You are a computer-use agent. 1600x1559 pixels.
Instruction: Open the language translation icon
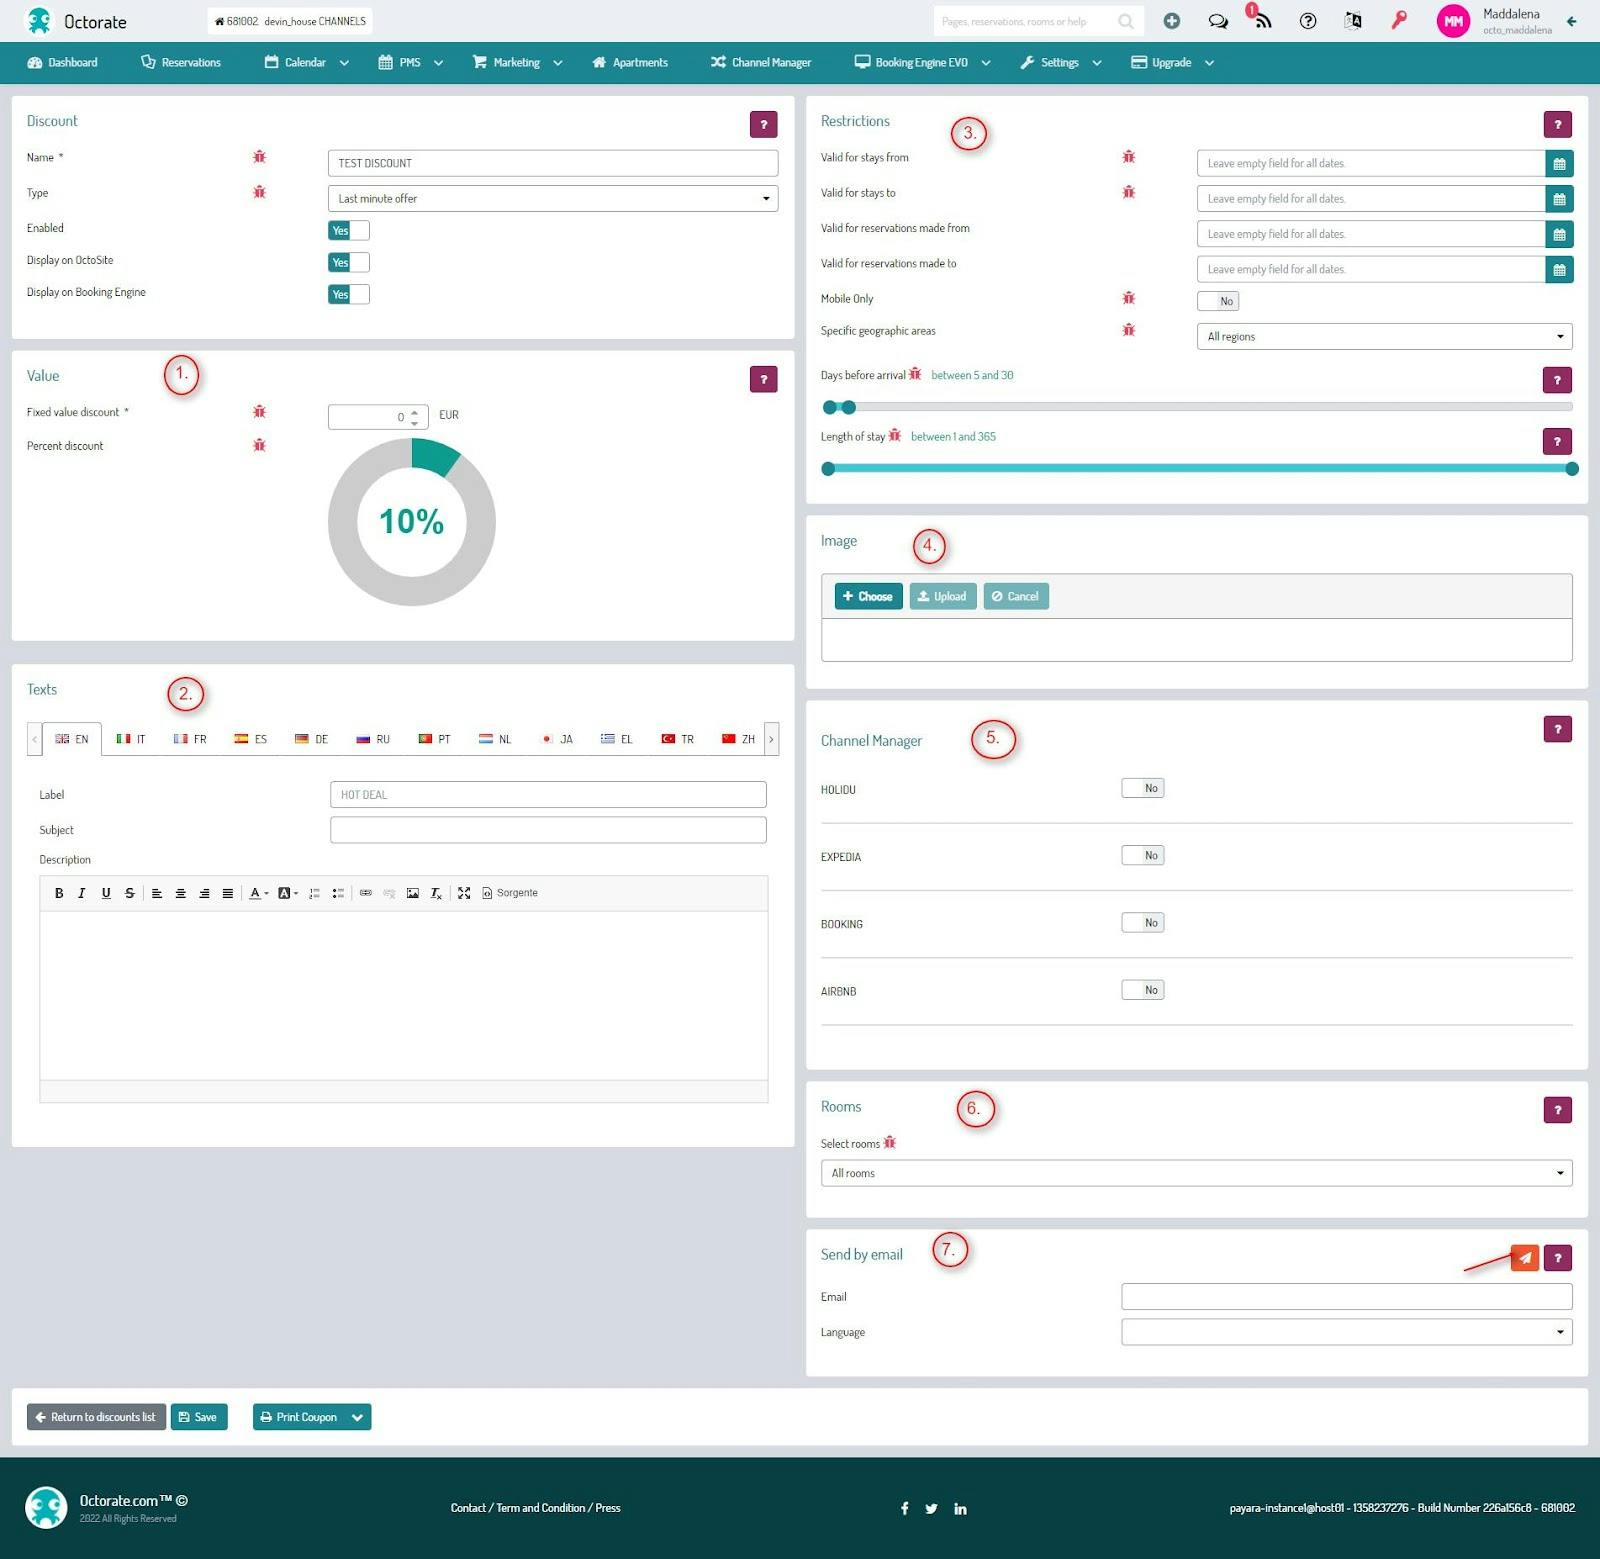1353,21
